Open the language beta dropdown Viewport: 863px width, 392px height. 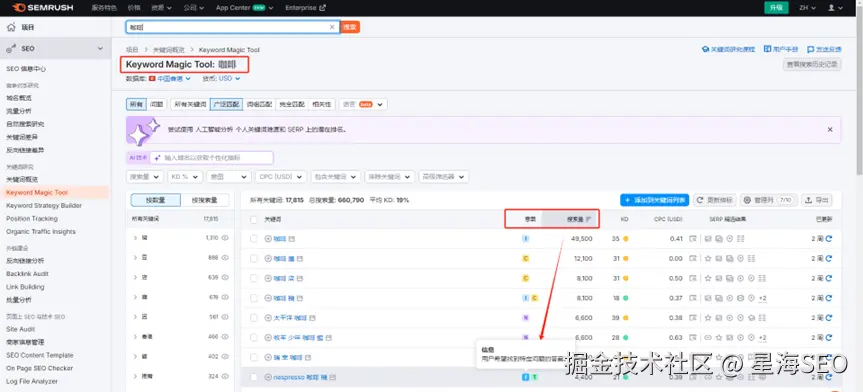pyautogui.click(x=363, y=104)
